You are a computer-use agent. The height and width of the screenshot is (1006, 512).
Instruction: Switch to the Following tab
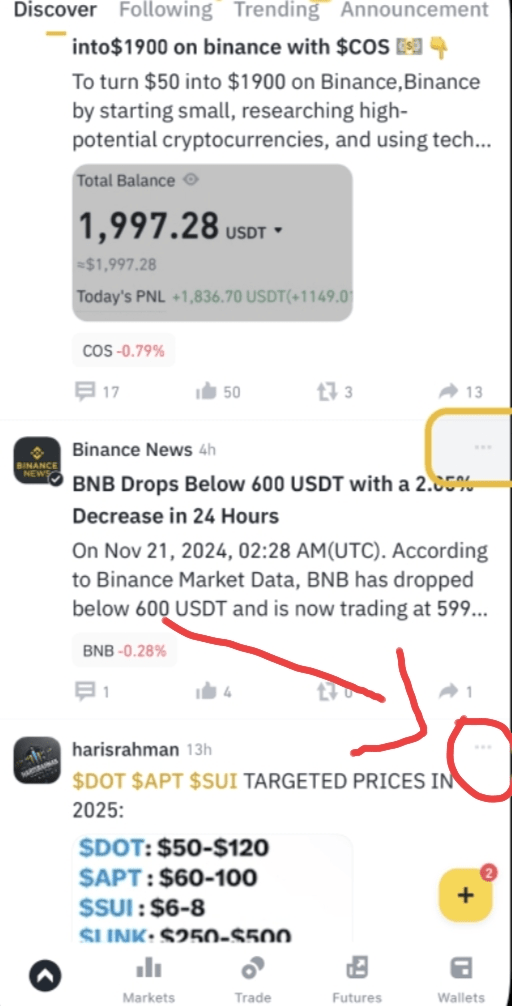pyautogui.click(x=166, y=10)
